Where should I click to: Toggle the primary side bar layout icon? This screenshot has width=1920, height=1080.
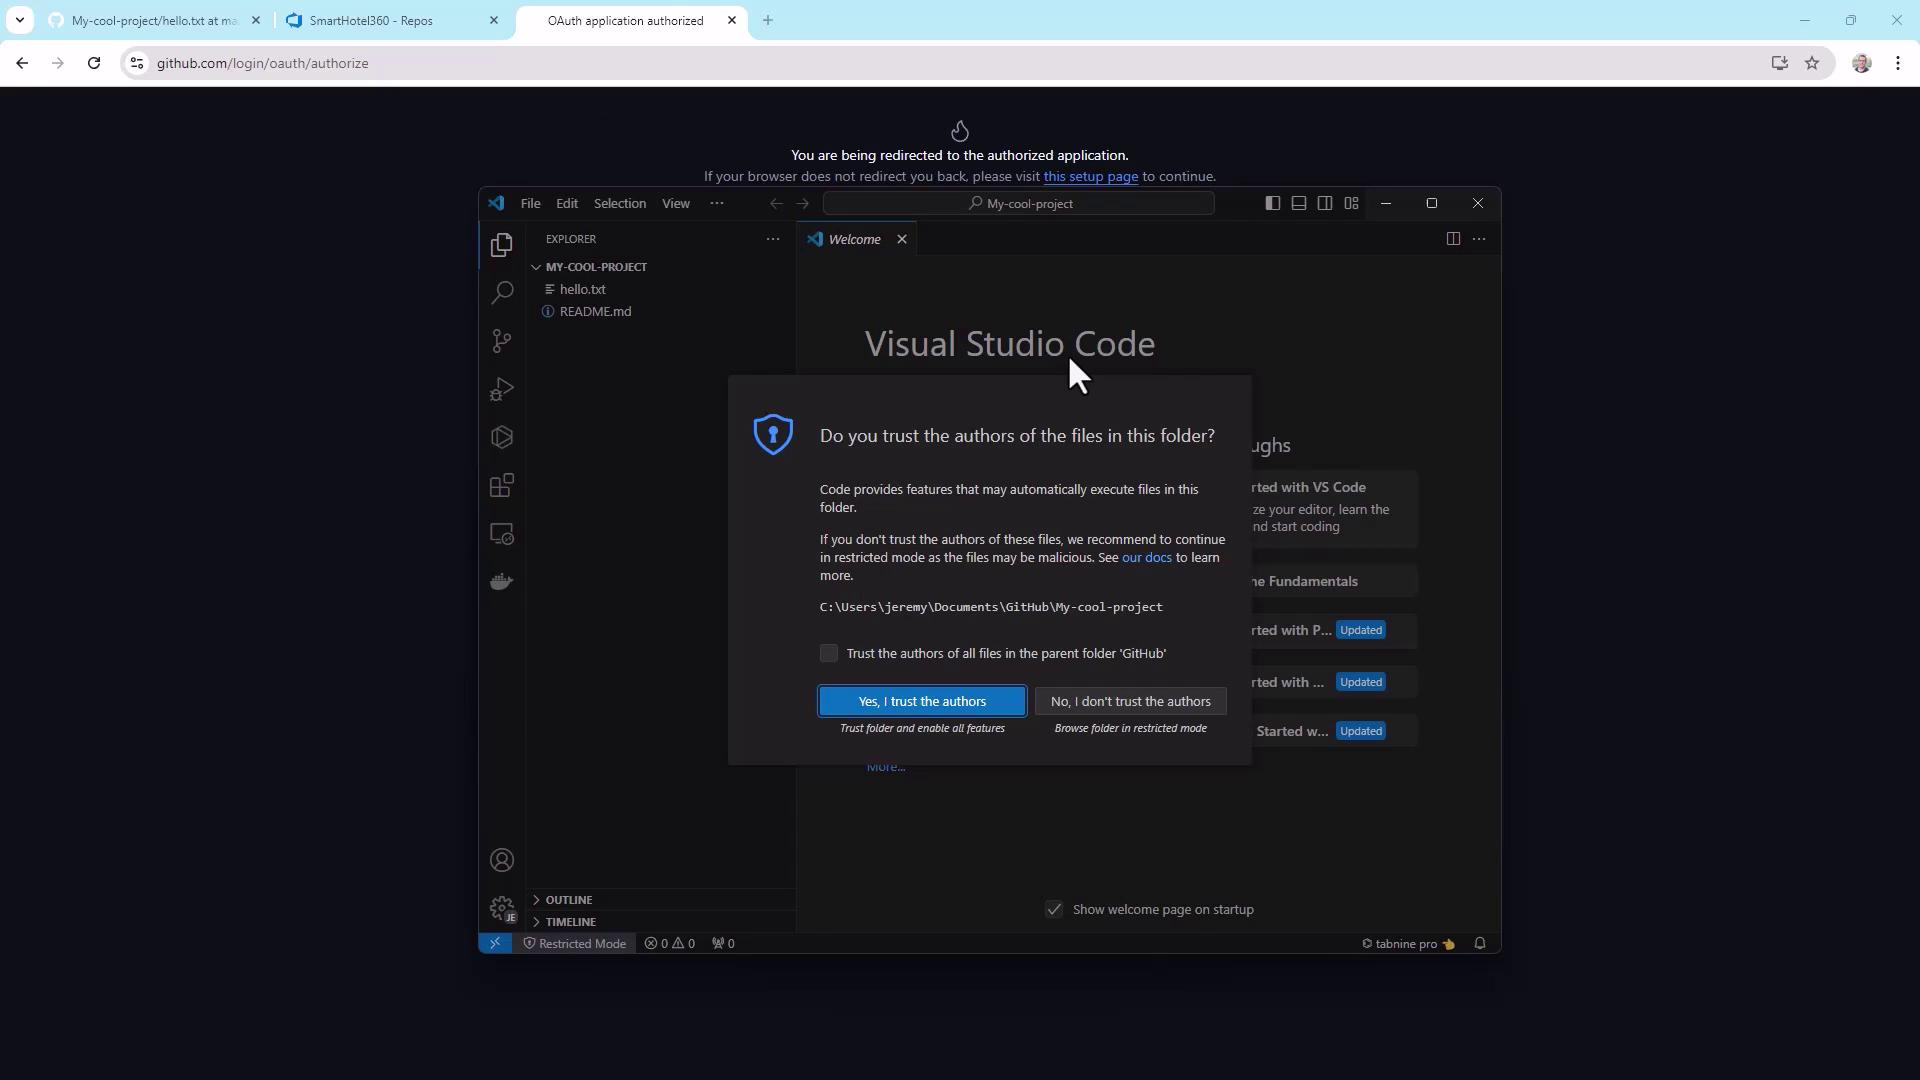1272,204
